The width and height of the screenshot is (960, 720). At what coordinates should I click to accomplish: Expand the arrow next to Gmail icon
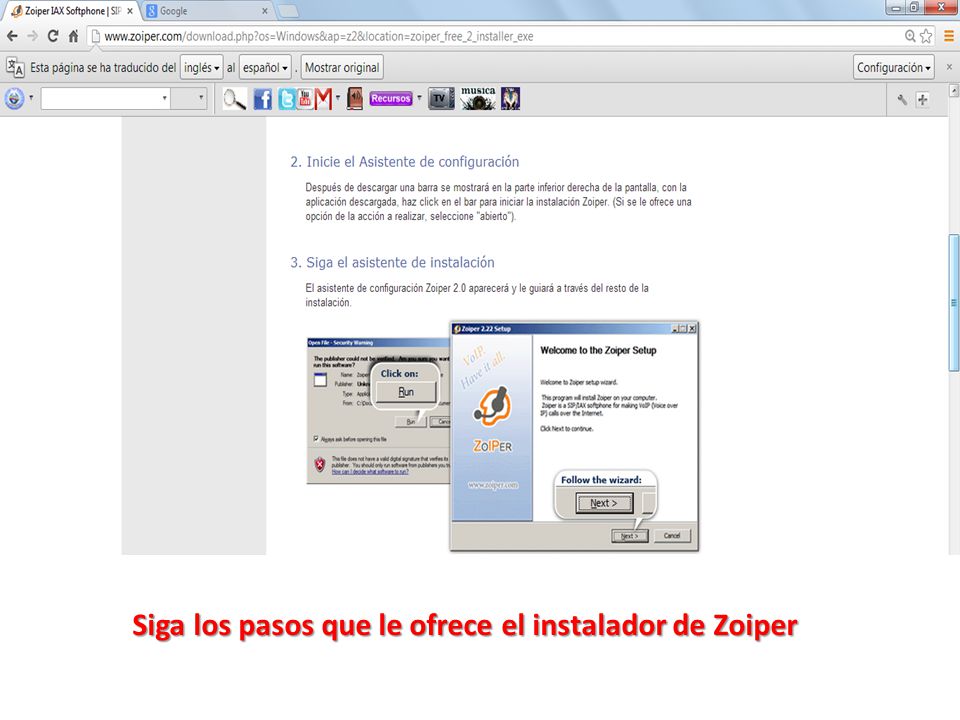pyautogui.click(x=337, y=97)
